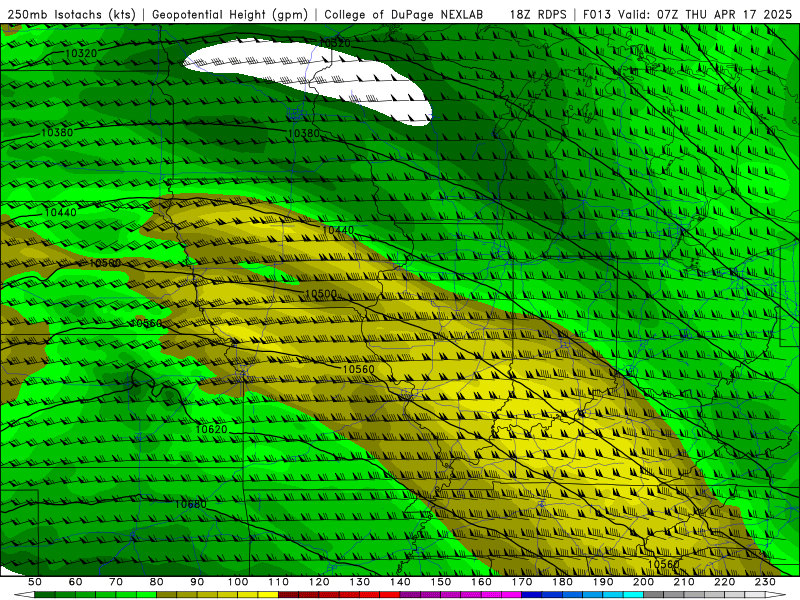Click the 10620 height contour label
Viewport: 800px width, 600px height.
coord(211,430)
